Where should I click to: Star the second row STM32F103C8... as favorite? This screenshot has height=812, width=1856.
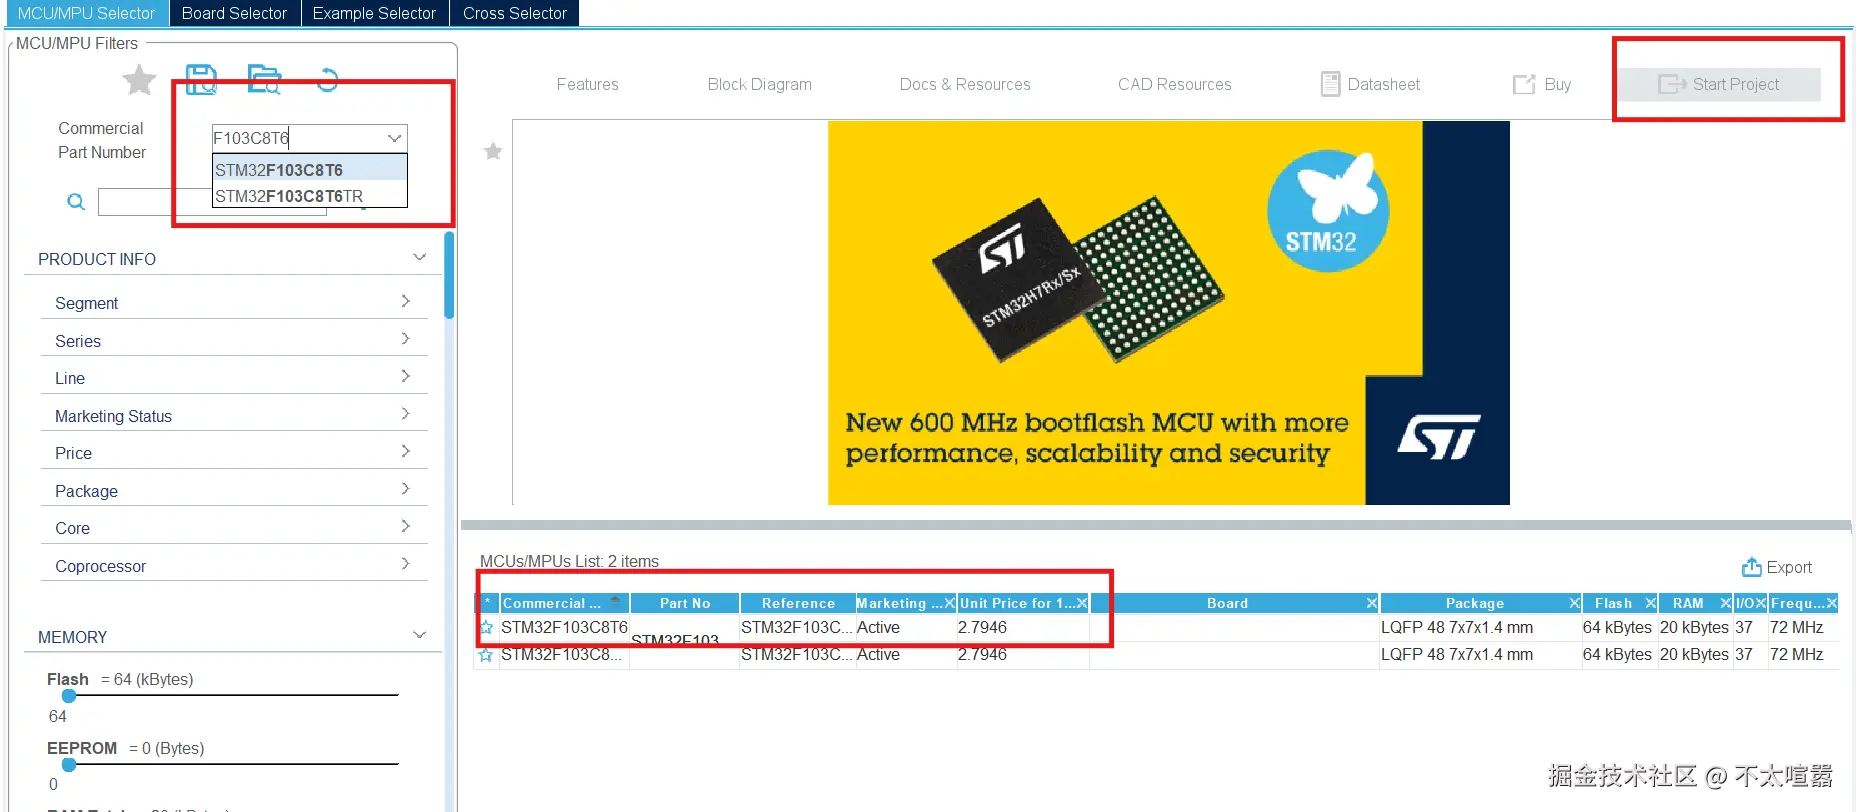coord(486,655)
